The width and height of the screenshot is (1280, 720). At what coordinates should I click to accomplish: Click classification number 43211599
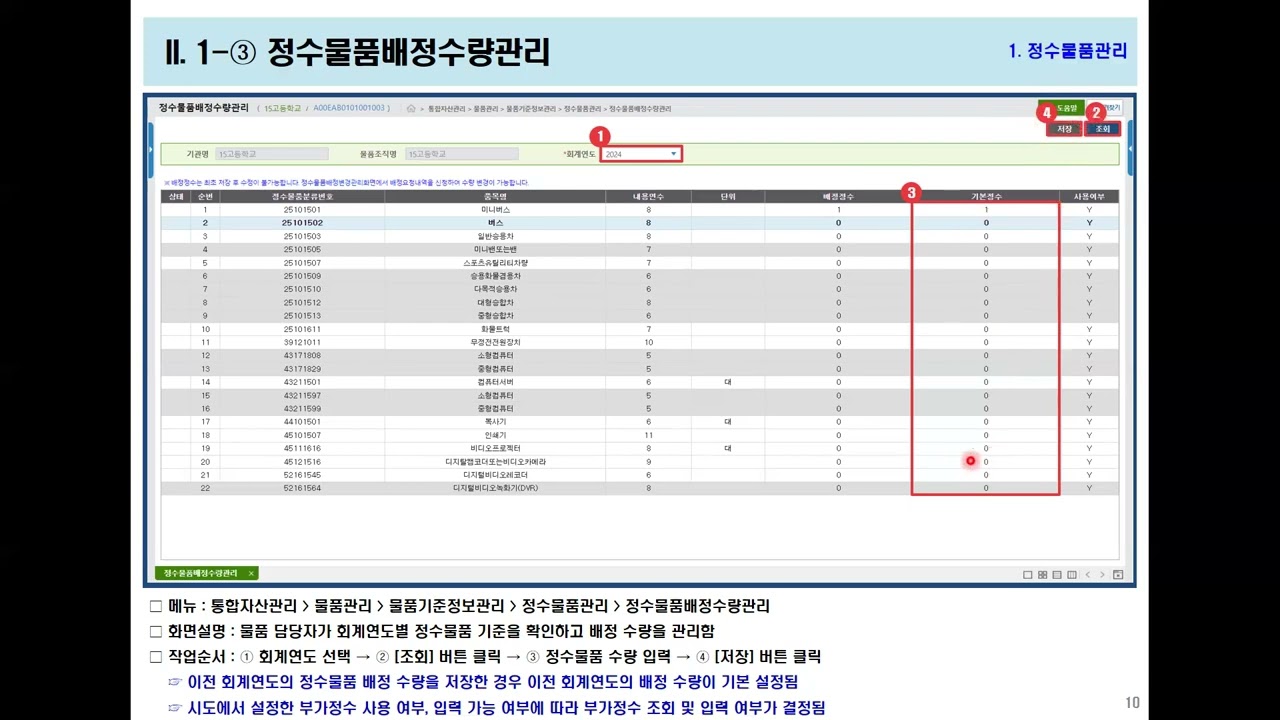(302, 408)
